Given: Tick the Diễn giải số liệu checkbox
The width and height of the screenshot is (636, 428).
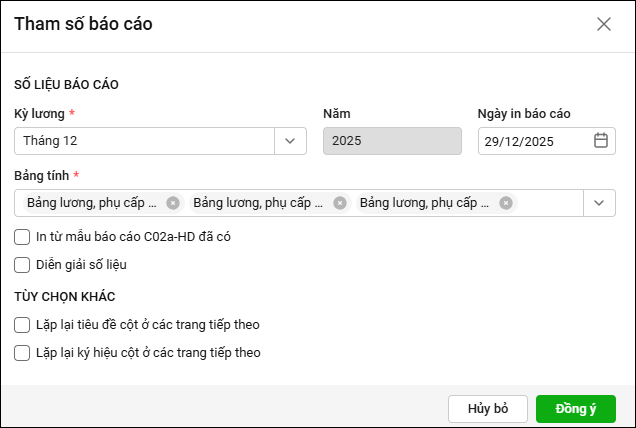Looking at the screenshot, I should (x=22, y=265).
